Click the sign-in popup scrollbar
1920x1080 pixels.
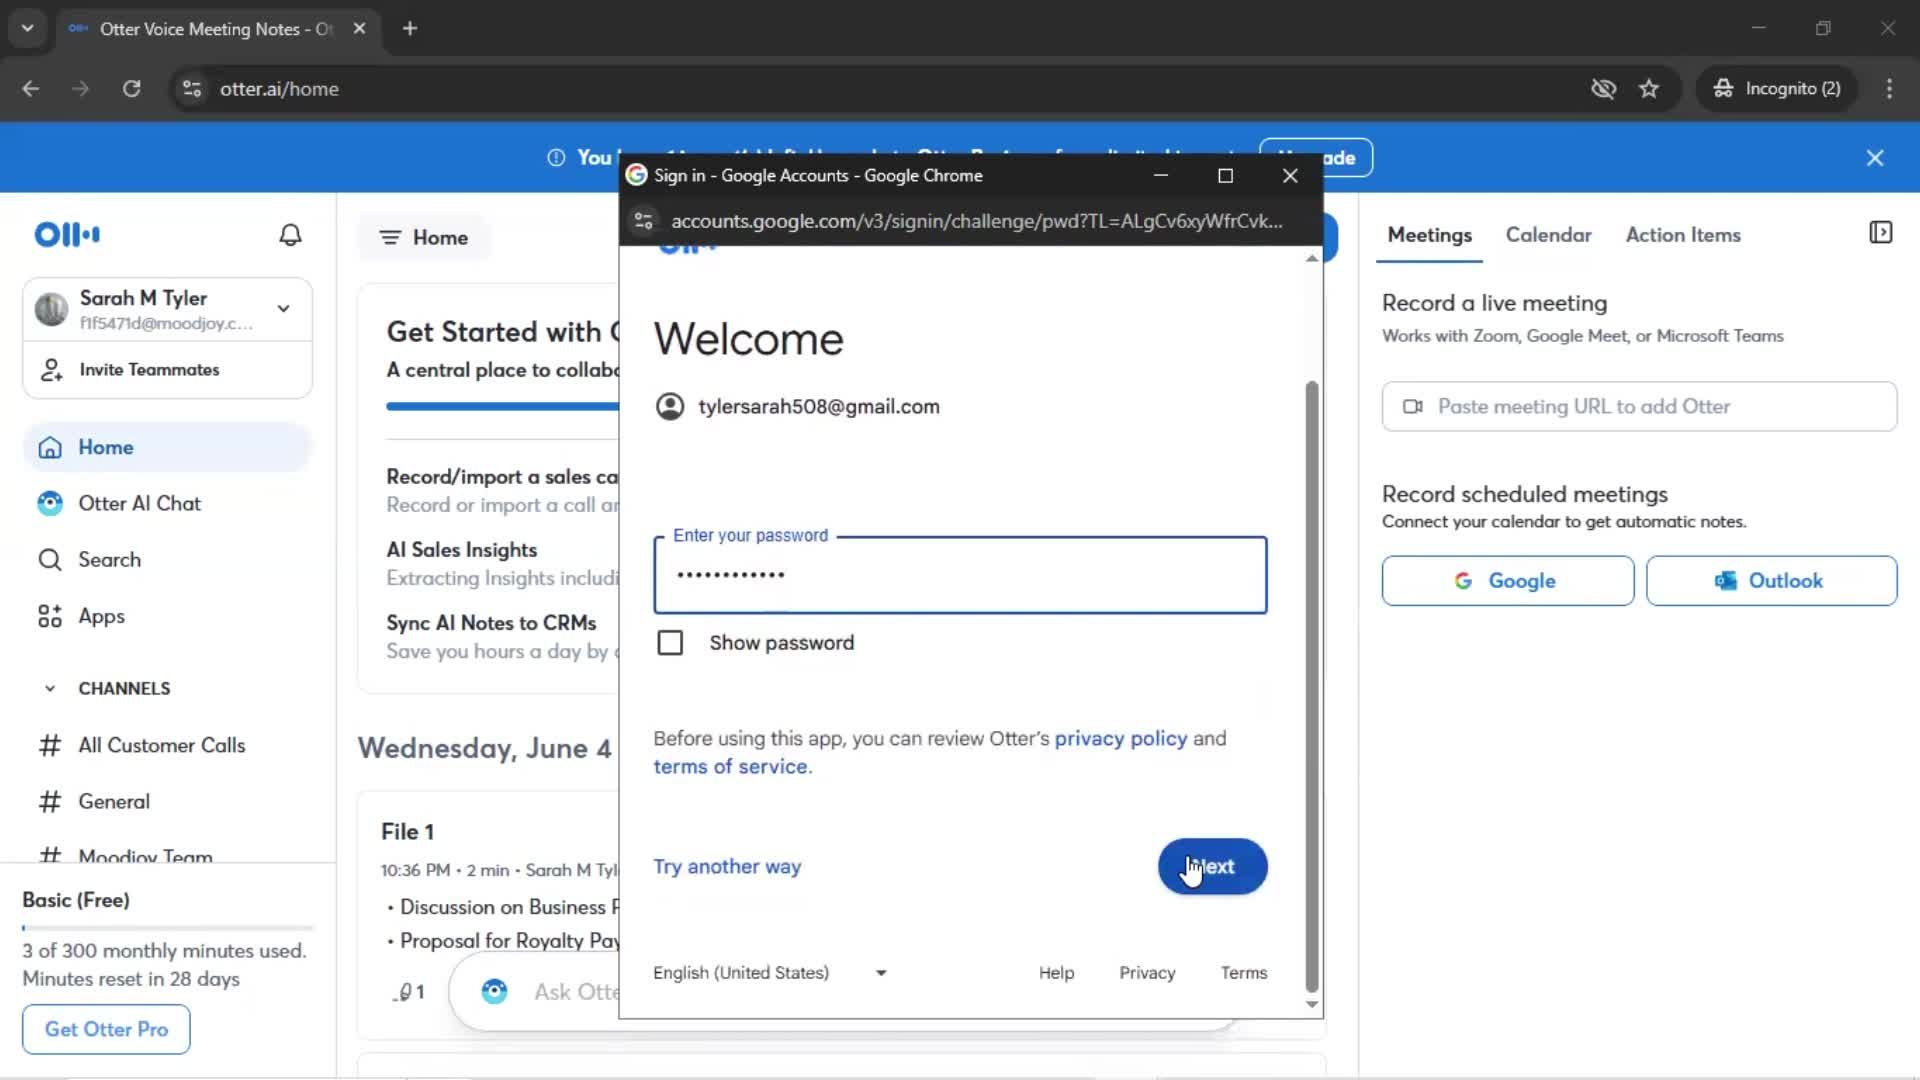(x=1312, y=686)
